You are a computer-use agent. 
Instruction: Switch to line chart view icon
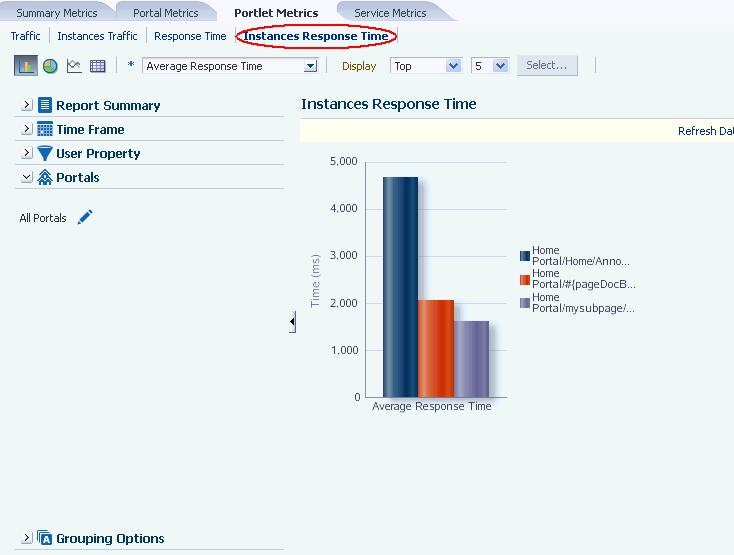pyautogui.click(x=74, y=66)
